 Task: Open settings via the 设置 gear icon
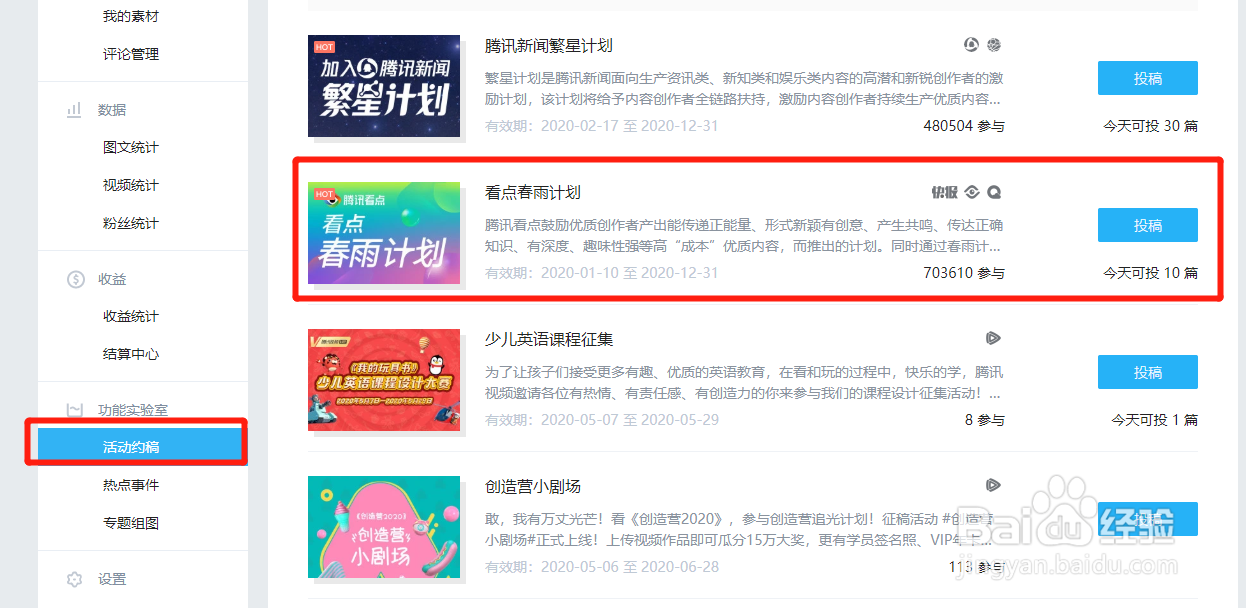[74, 579]
